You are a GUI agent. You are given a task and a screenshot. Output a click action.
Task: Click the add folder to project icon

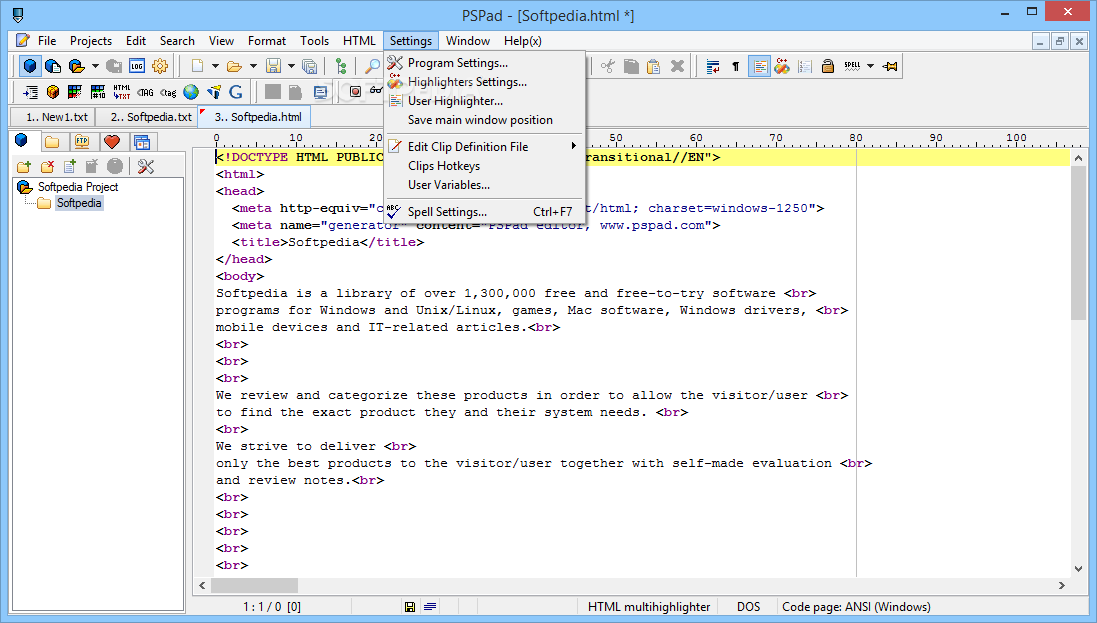[x=24, y=167]
